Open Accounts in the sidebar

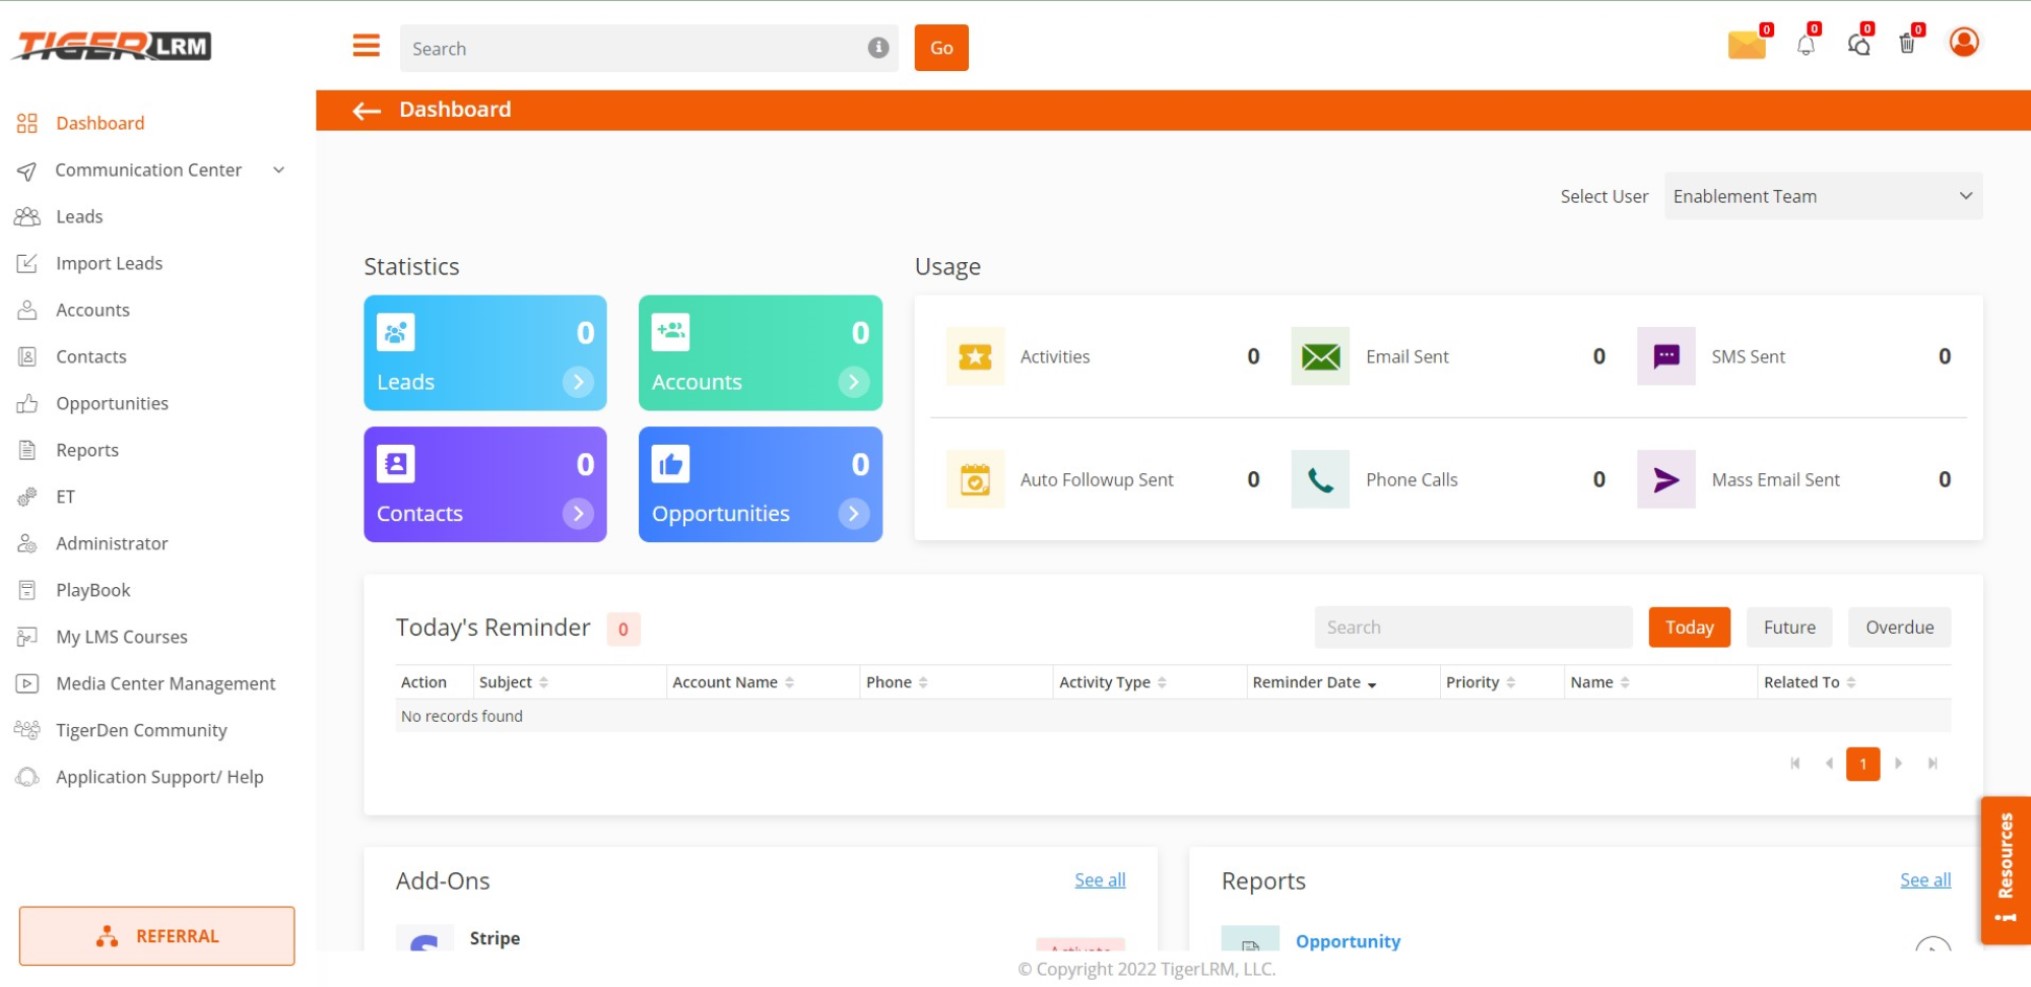click(x=92, y=310)
